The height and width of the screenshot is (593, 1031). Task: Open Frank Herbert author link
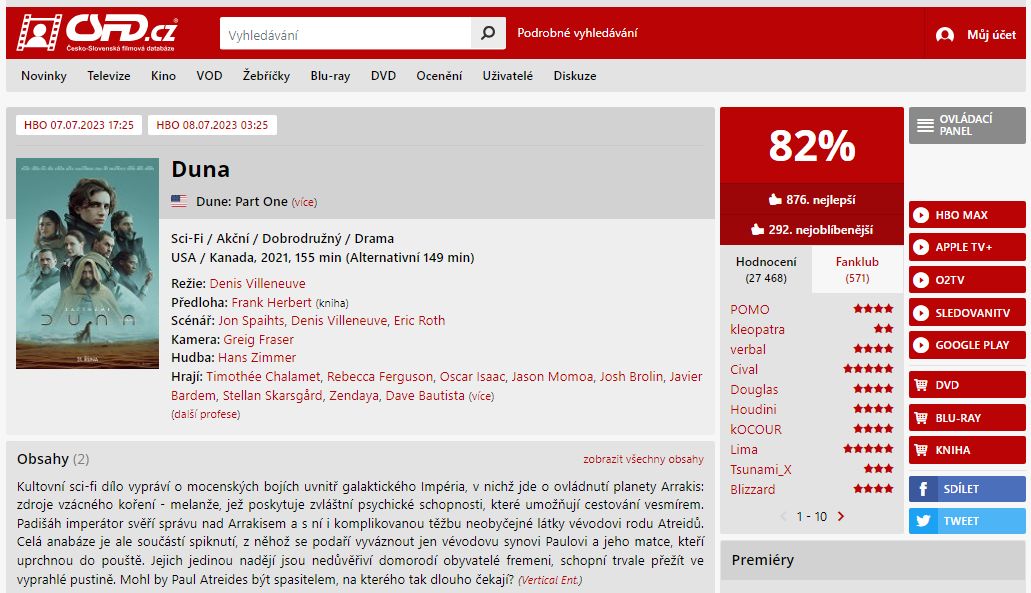tap(272, 302)
